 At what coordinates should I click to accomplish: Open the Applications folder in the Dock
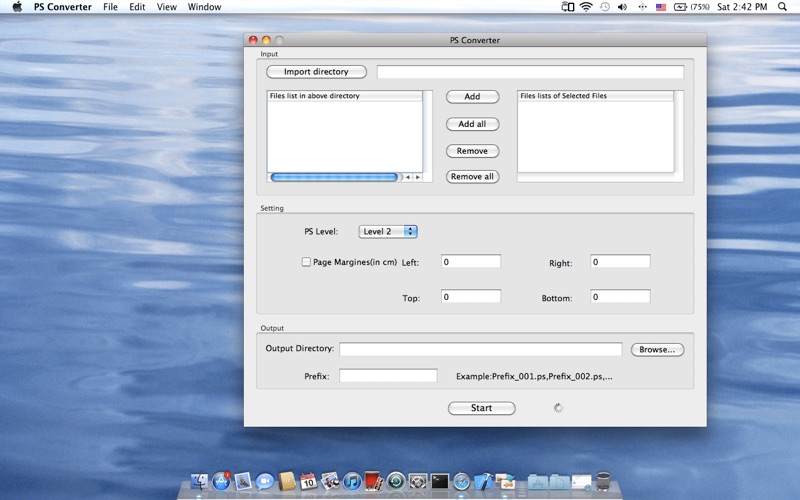(x=537, y=481)
